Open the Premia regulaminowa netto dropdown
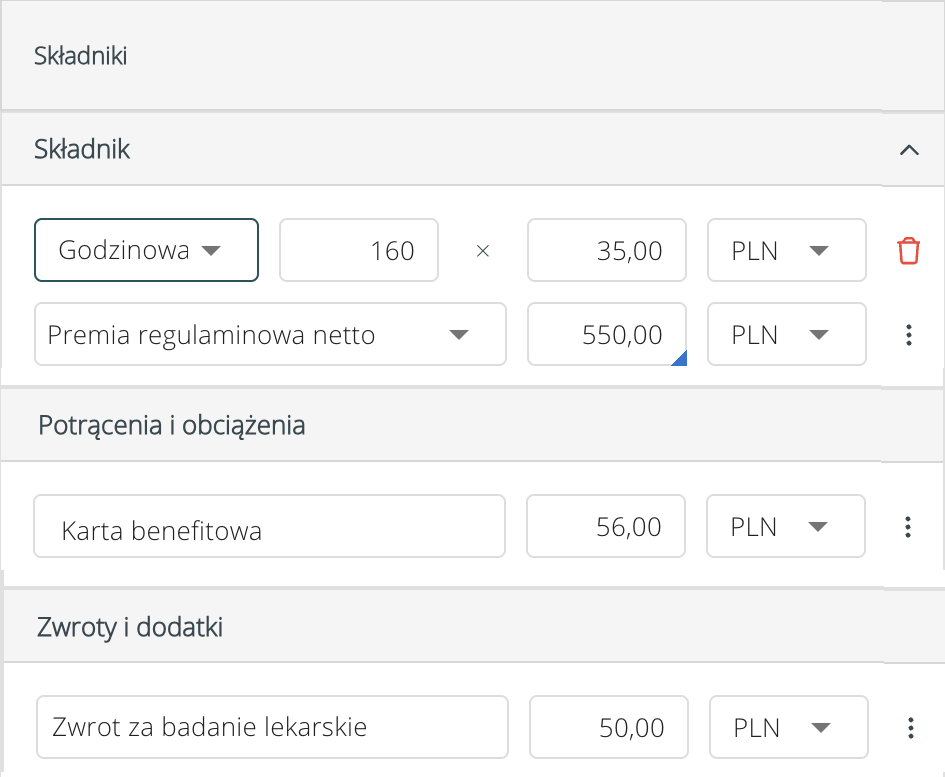The image size is (945, 777). tap(270, 335)
